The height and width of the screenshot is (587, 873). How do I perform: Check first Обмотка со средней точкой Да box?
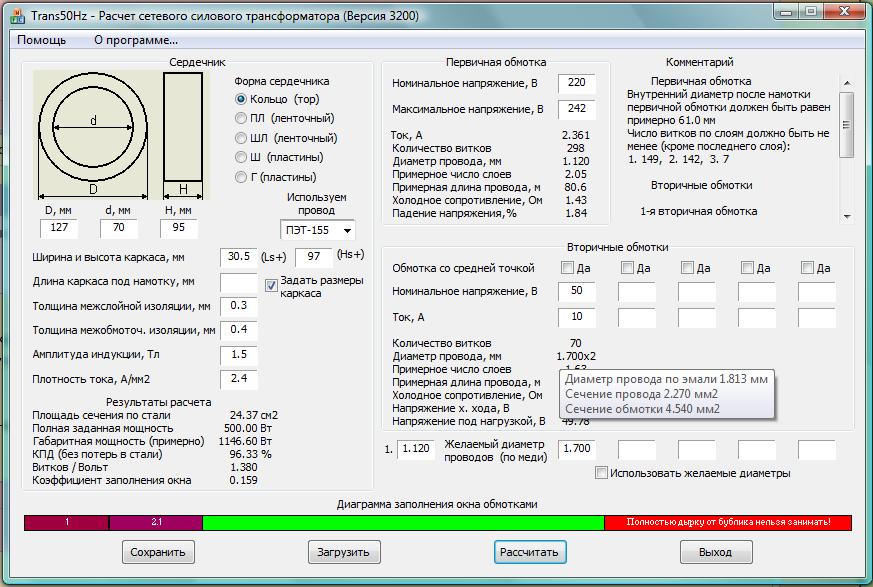pyautogui.click(x=568, y=268)
